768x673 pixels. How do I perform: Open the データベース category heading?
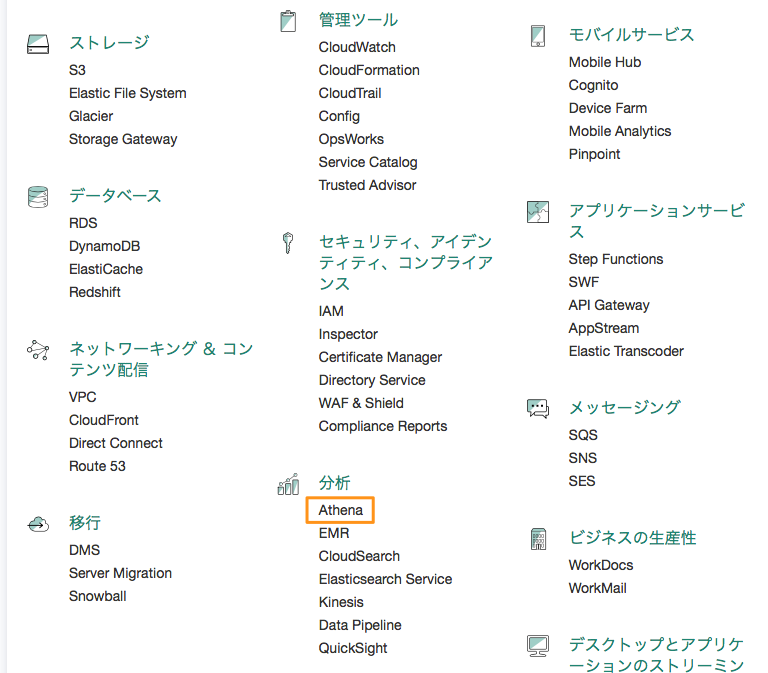click(115, 195)
